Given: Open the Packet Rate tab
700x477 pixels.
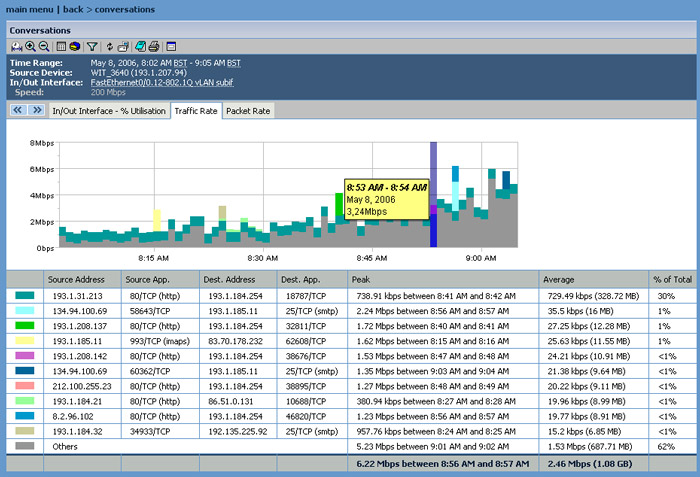Looking at the screenshot, I should pyautogui.click(x=248, y=111).
